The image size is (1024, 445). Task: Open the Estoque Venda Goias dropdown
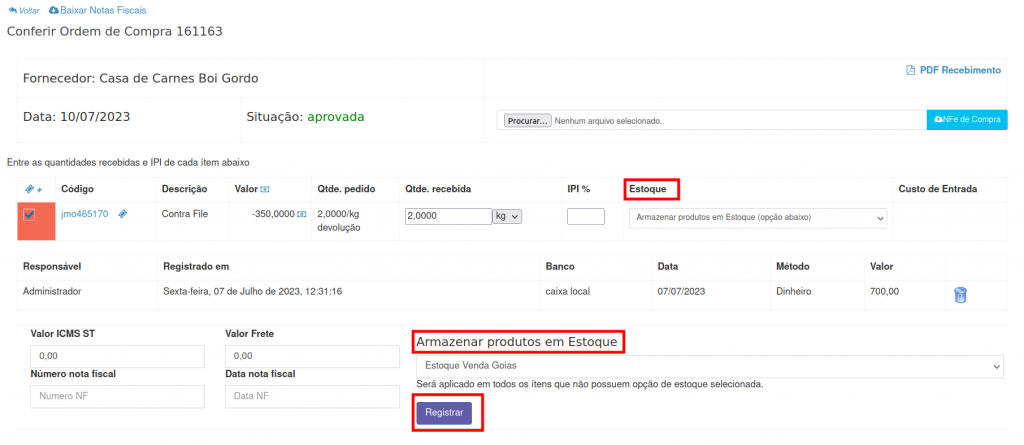709,366
